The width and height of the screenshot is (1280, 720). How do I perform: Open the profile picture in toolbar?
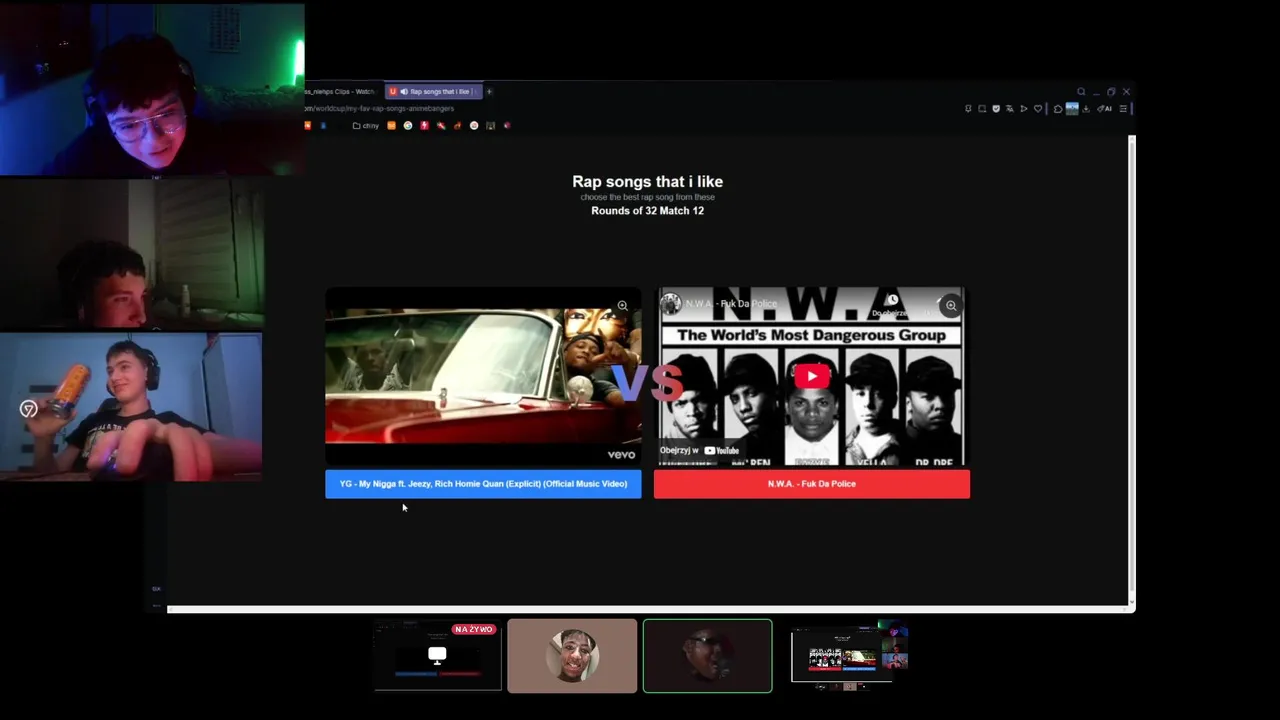click(x=1072, y=108)
